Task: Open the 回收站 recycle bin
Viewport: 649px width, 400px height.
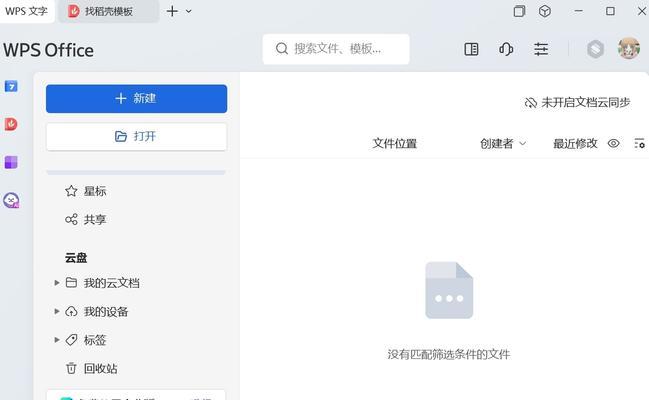Action: pyautogui.click(x=100, y=369)
